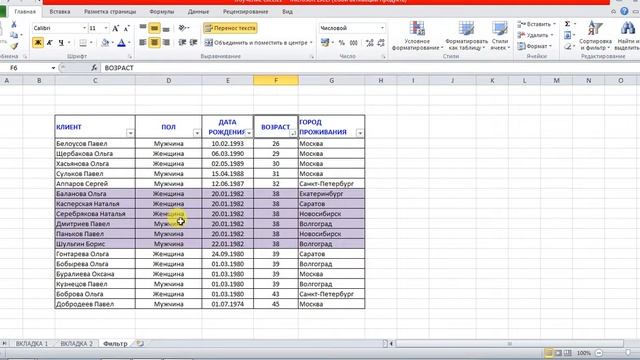Toggle Italic (К) formatting

pos(49,42)
